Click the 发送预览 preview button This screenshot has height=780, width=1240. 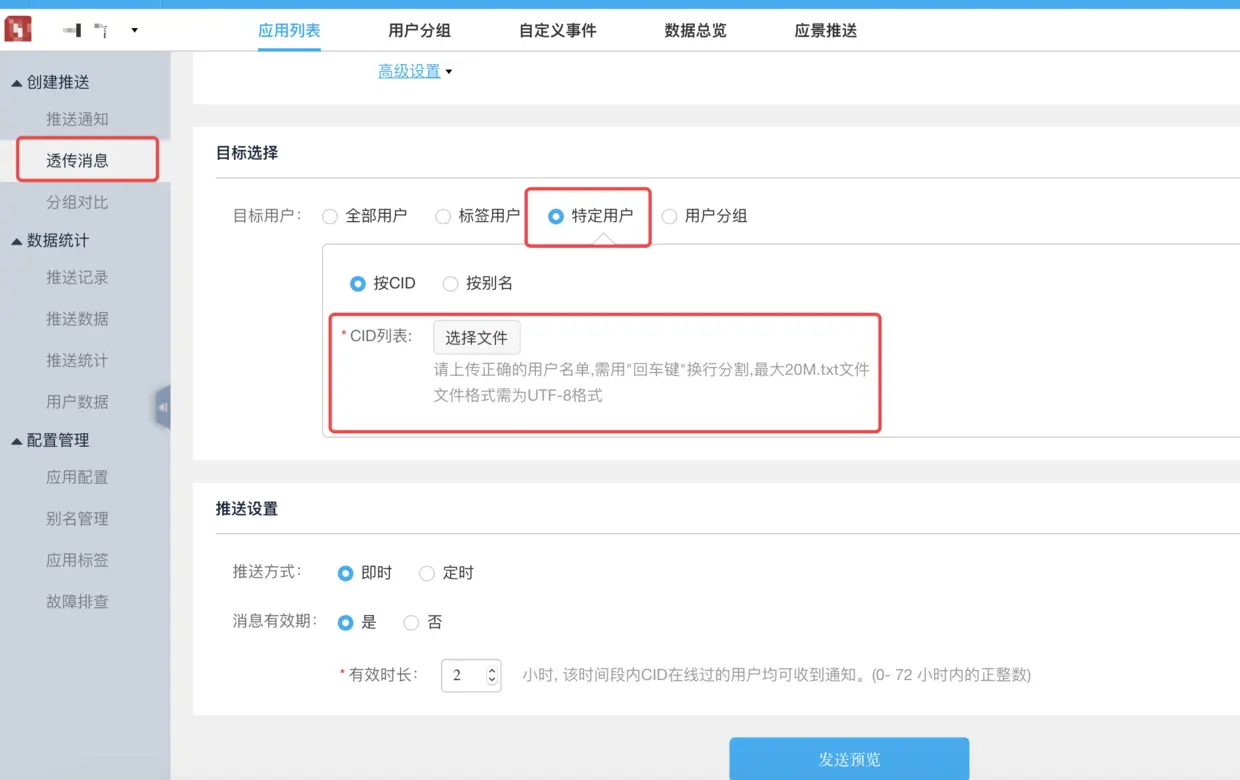[x=848, y=760]
